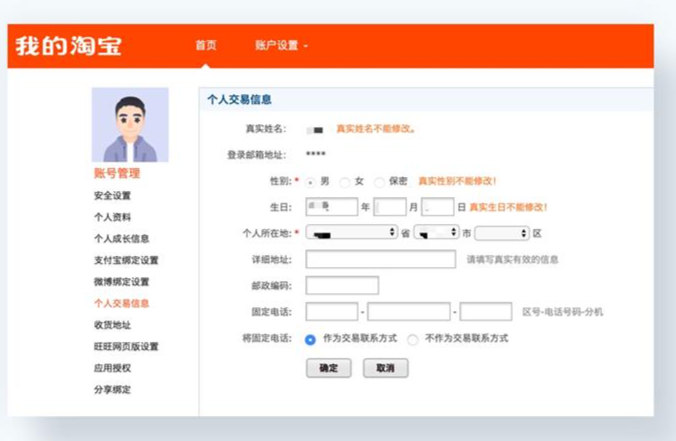Select the 男 gender radio button
Viewport: 676px width, 441px height.
(x=310, y=182)
